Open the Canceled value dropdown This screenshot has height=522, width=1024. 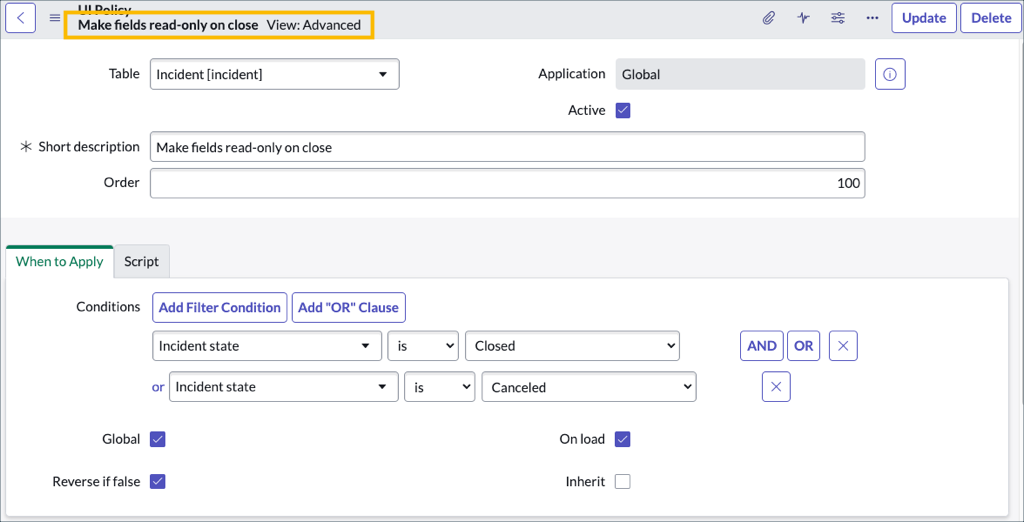588,387
